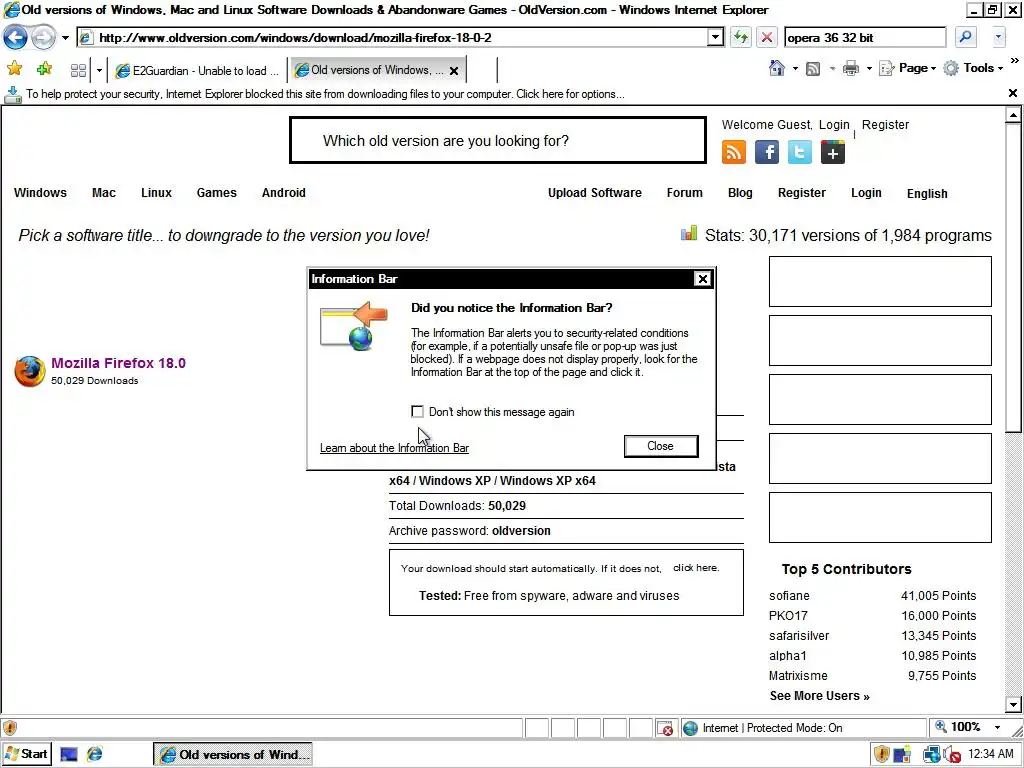The width and height of the screenshot is (1024, 768).
Task: Check Don't show this message again
Action: click(x=417, y=411)
